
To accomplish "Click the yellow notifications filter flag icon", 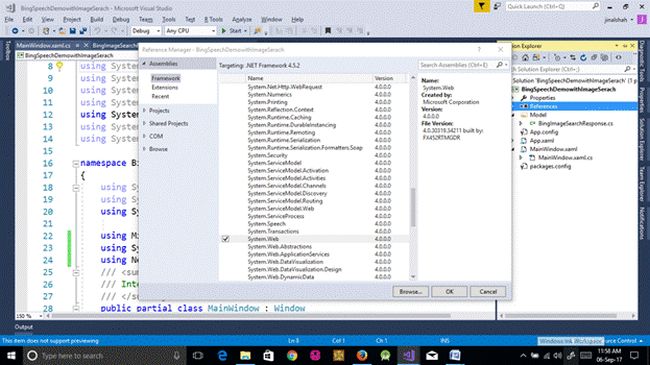I will click(481, 6).
